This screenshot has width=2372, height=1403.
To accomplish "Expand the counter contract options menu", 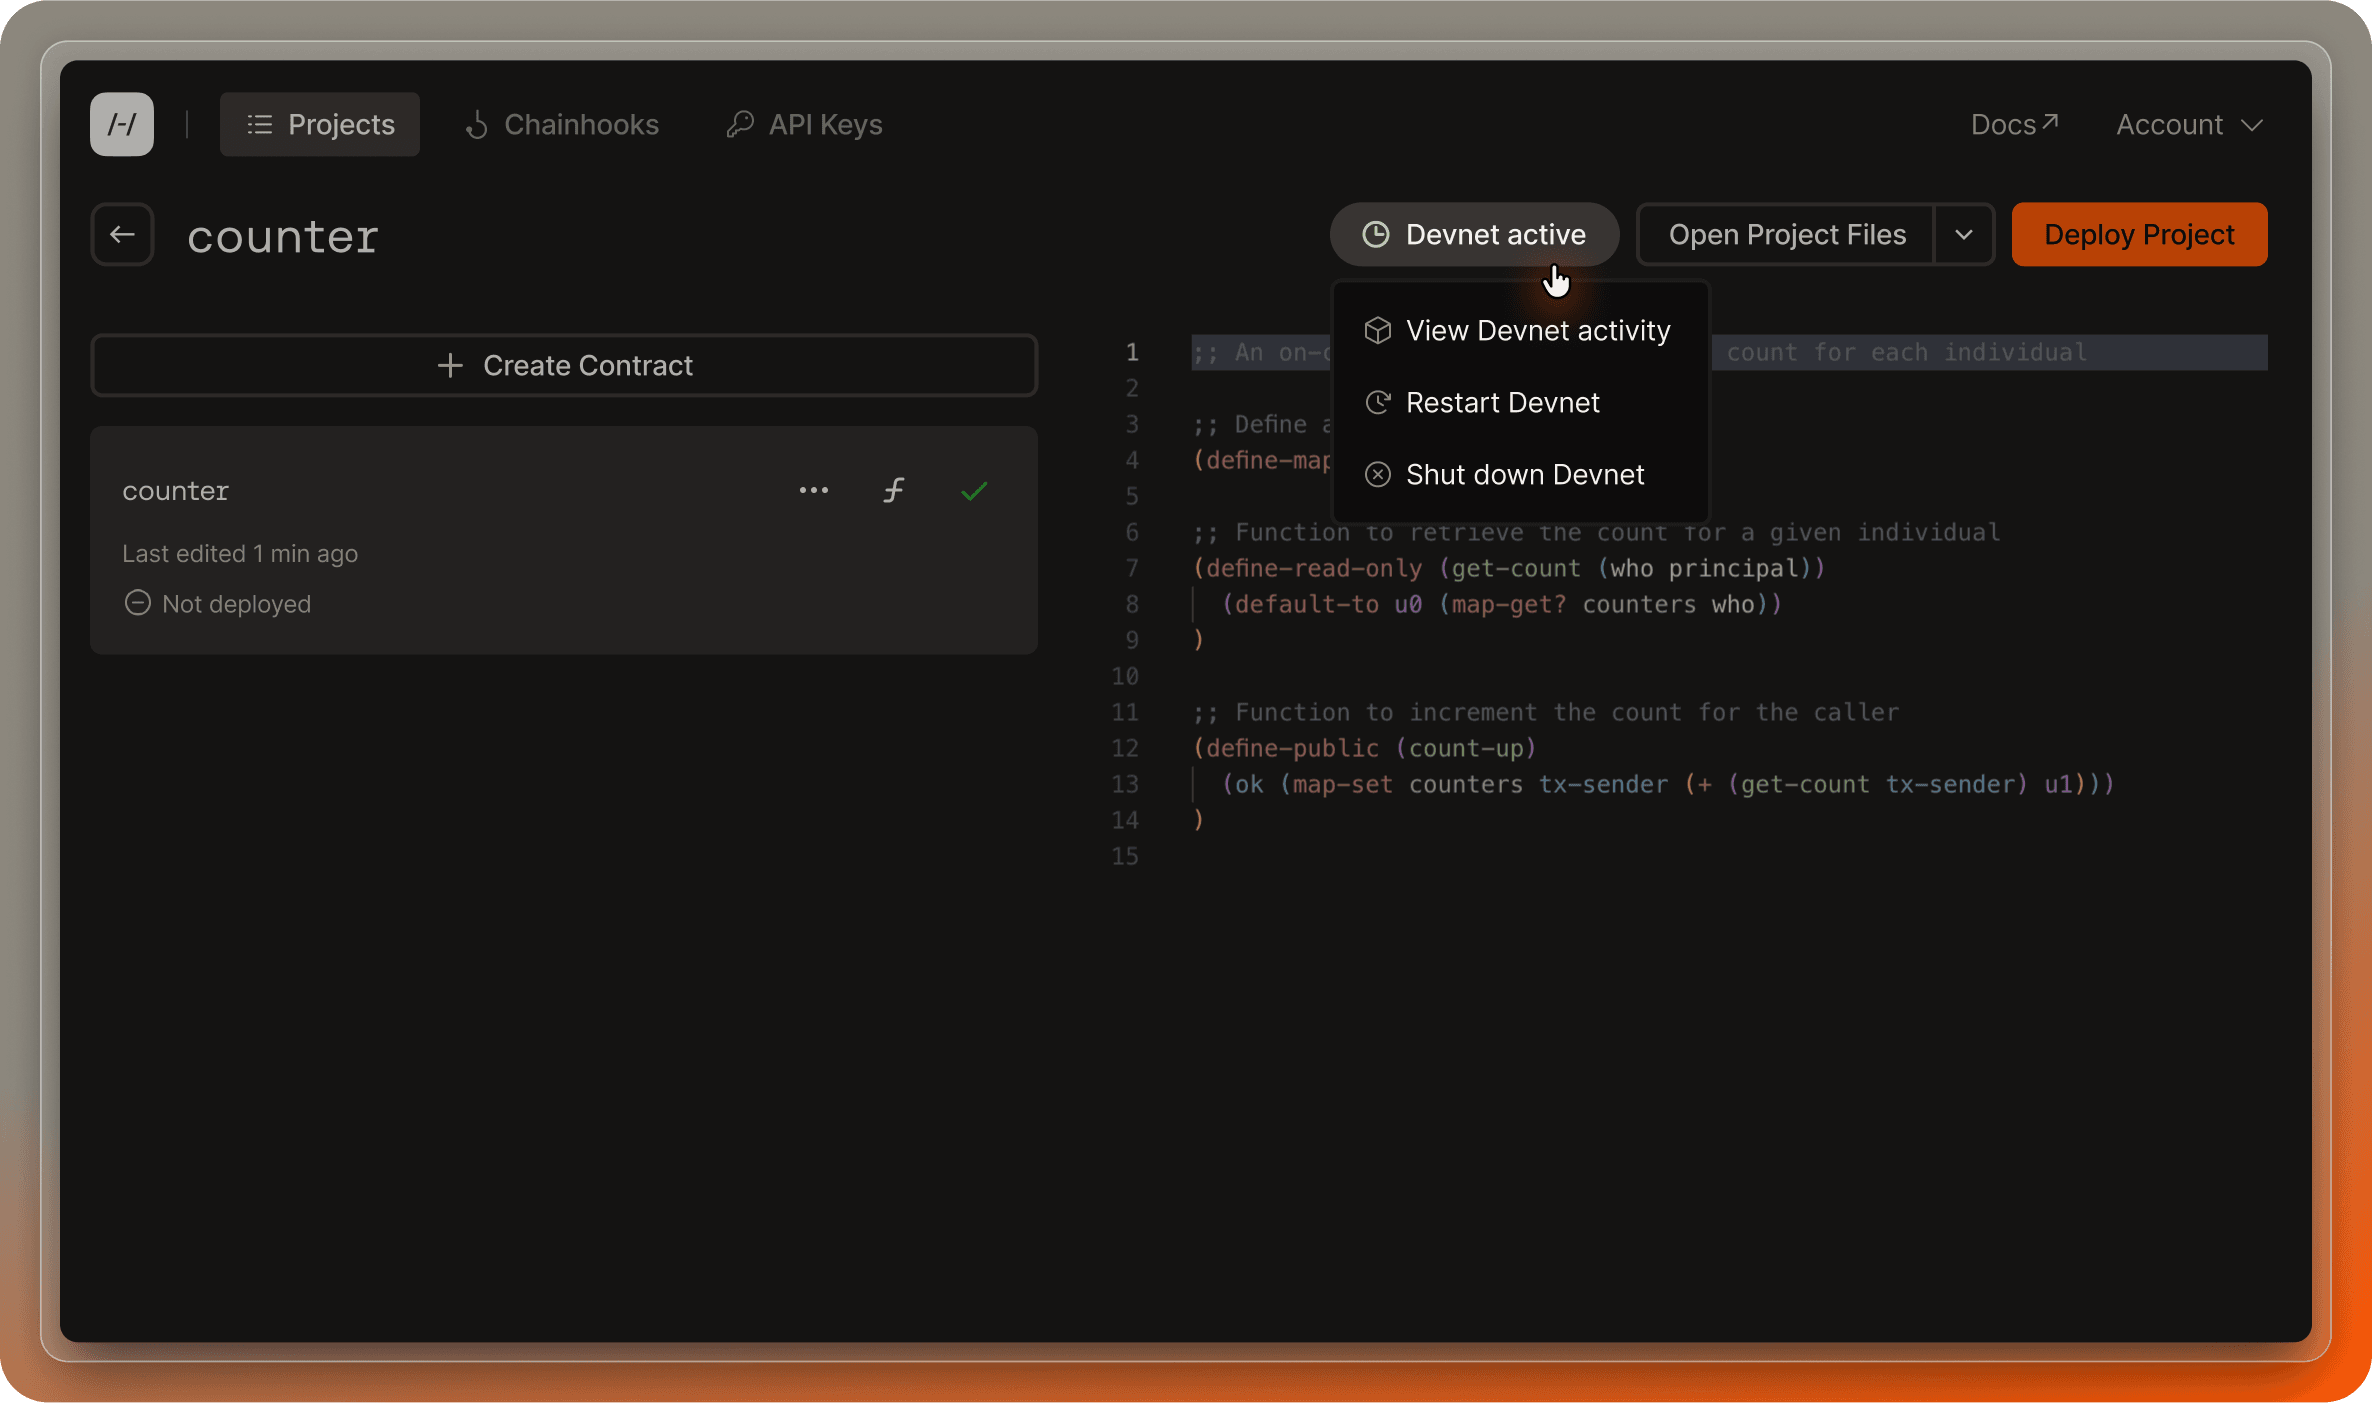I will pos(813,489).
